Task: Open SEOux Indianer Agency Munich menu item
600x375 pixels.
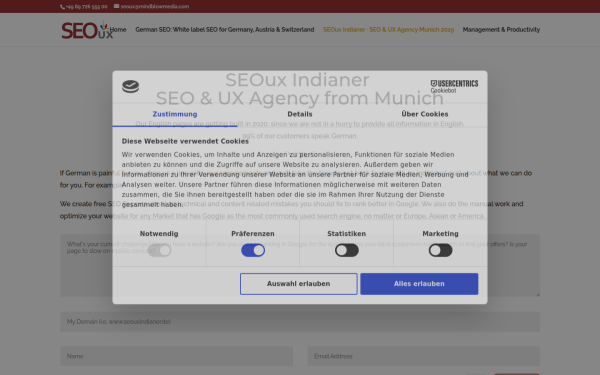Action: pyautogui.click(x=388, y=29)
